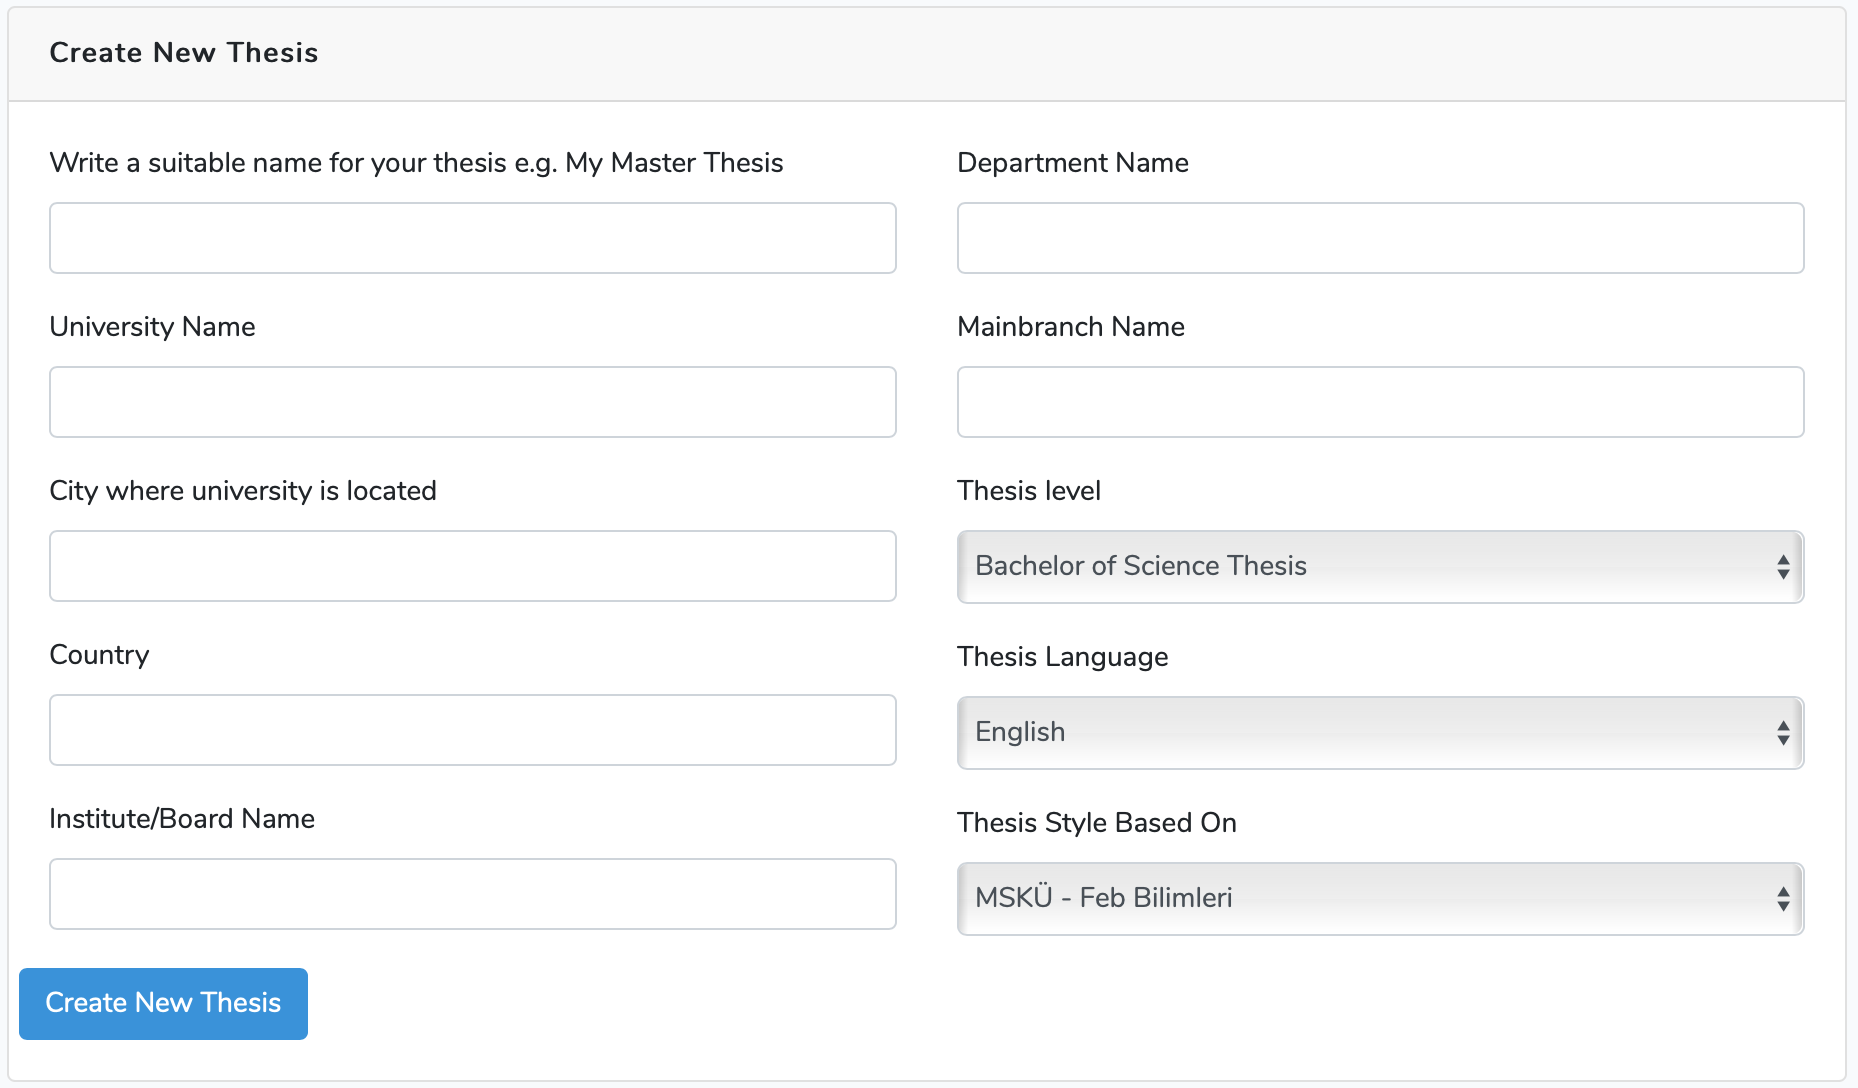Click the 'Country' label text
Viewport: 1858px width, 1088px height.
click(x=99, y=655)
